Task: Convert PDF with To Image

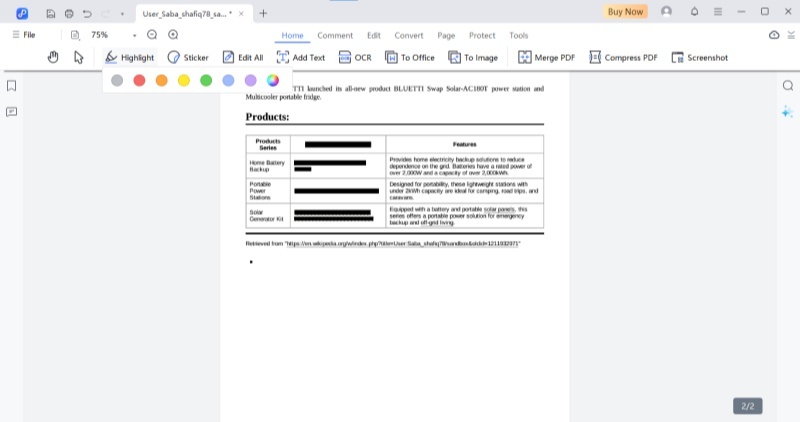Action: 473,58
